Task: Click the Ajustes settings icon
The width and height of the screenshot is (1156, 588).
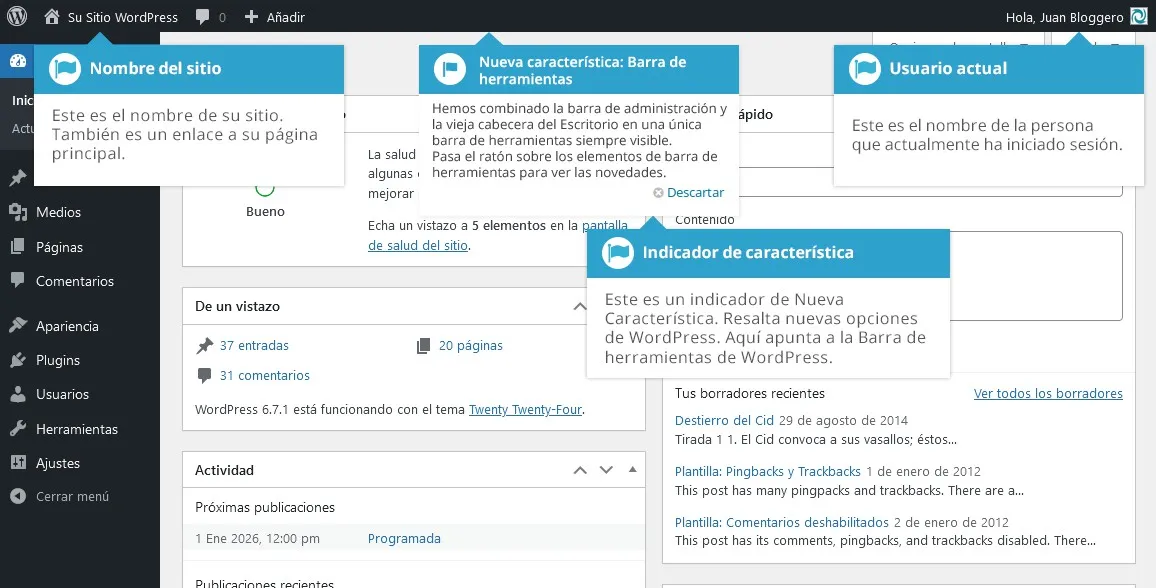Action: click(18, 463)
